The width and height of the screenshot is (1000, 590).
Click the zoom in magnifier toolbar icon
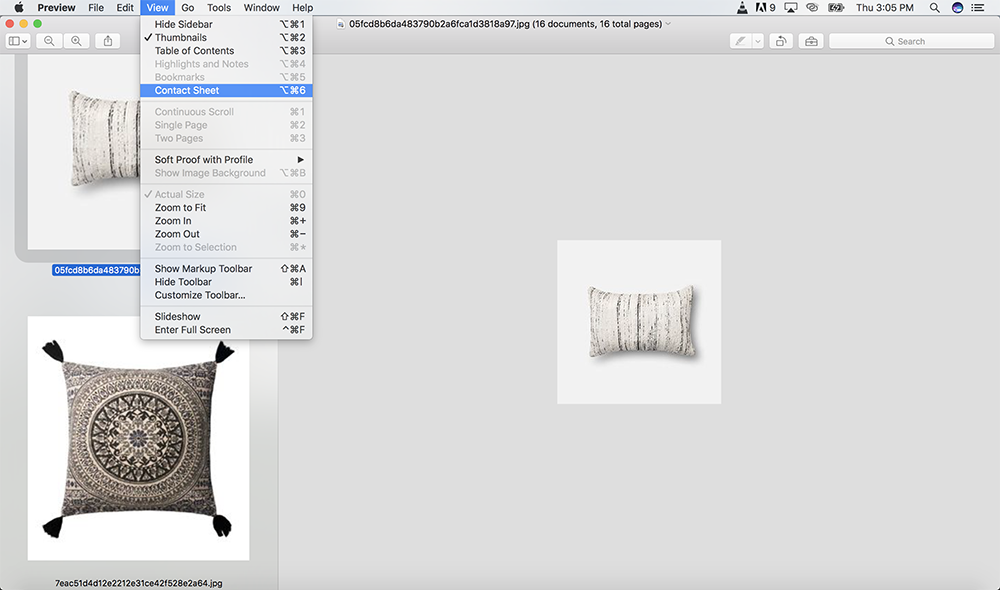pos(76,41)
